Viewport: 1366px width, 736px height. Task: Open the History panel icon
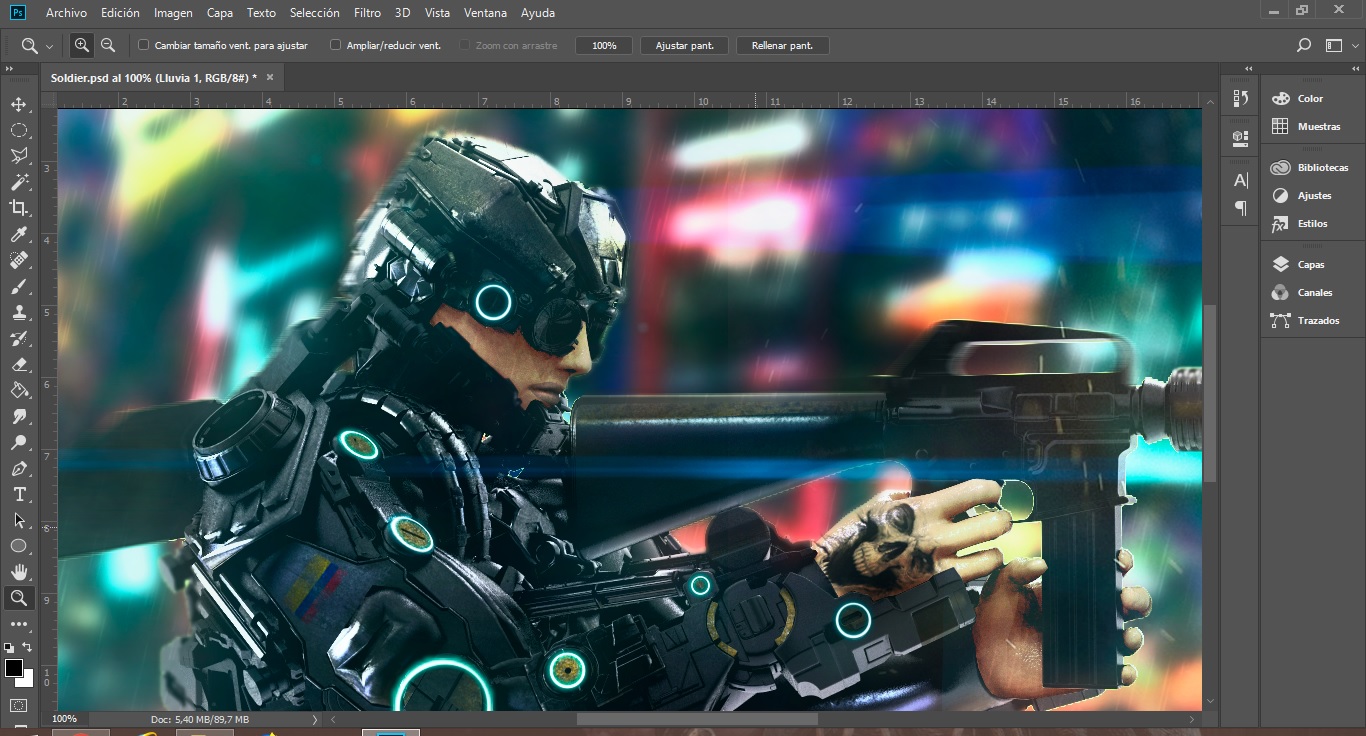(1241, 98)
